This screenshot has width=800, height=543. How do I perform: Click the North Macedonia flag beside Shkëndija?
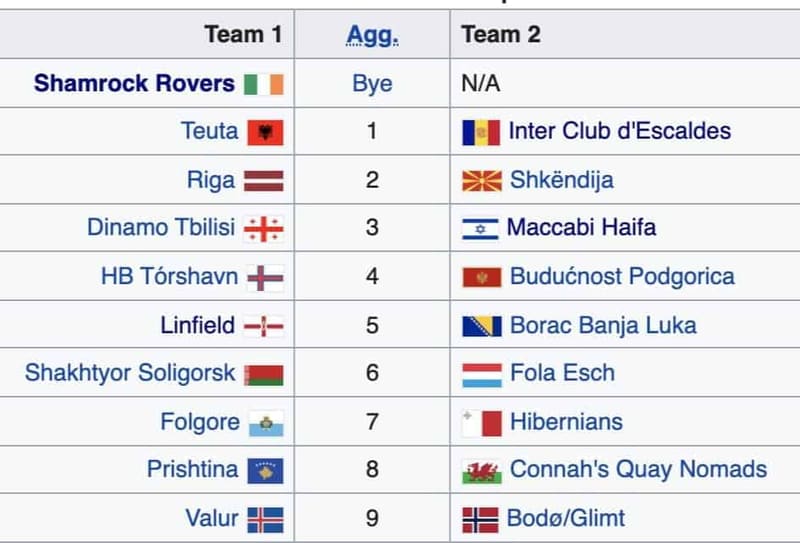click(x=482, y=181)
